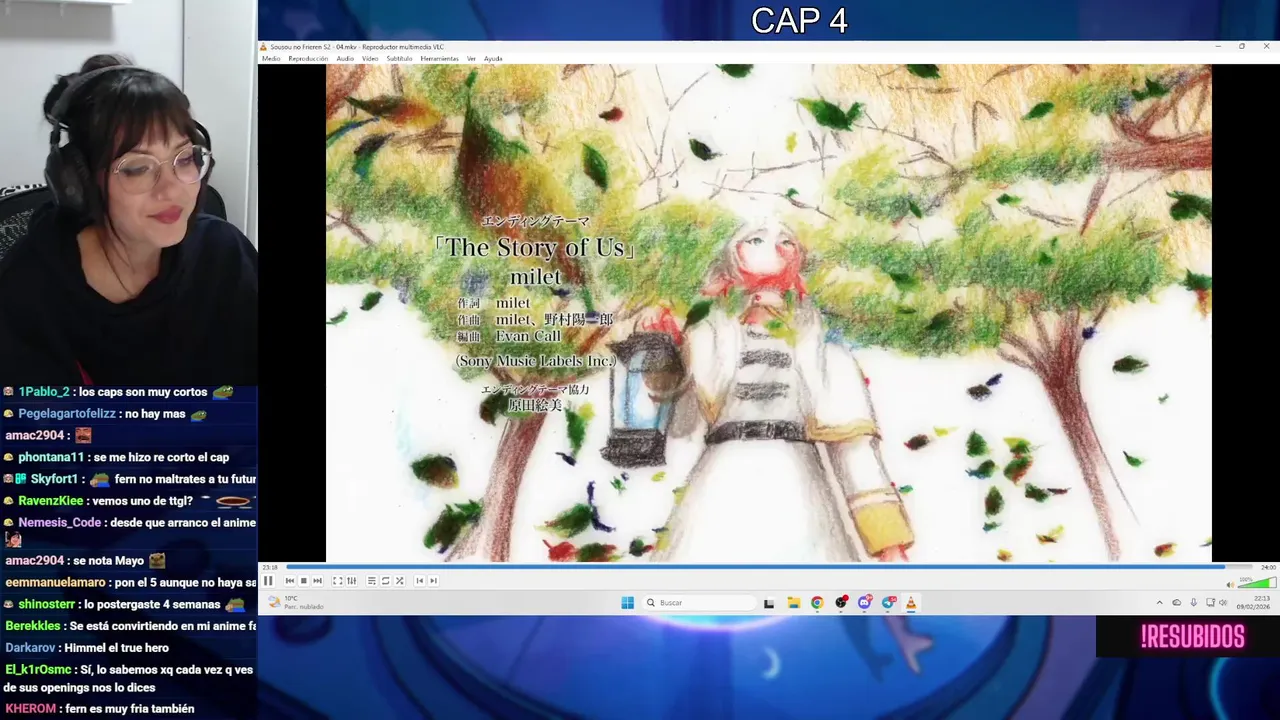Stop playback in VLC
The width and height of the screenshot is (1280, 720).
[x=304, y=581]
